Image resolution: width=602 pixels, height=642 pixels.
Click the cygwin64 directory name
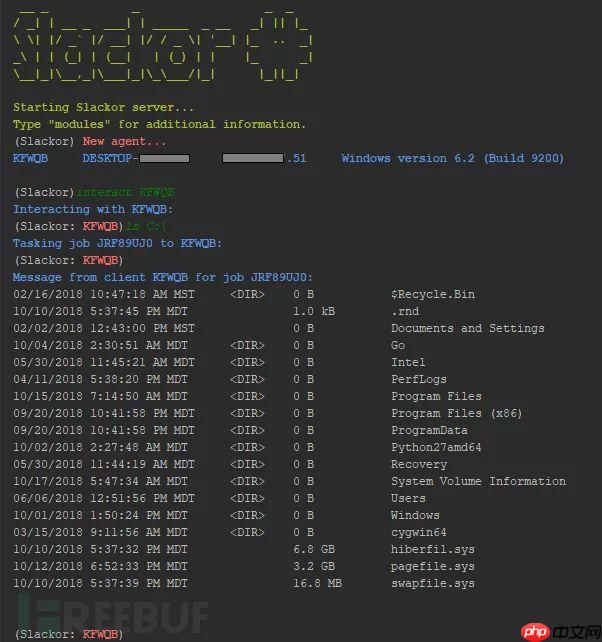tap(419, 532)
